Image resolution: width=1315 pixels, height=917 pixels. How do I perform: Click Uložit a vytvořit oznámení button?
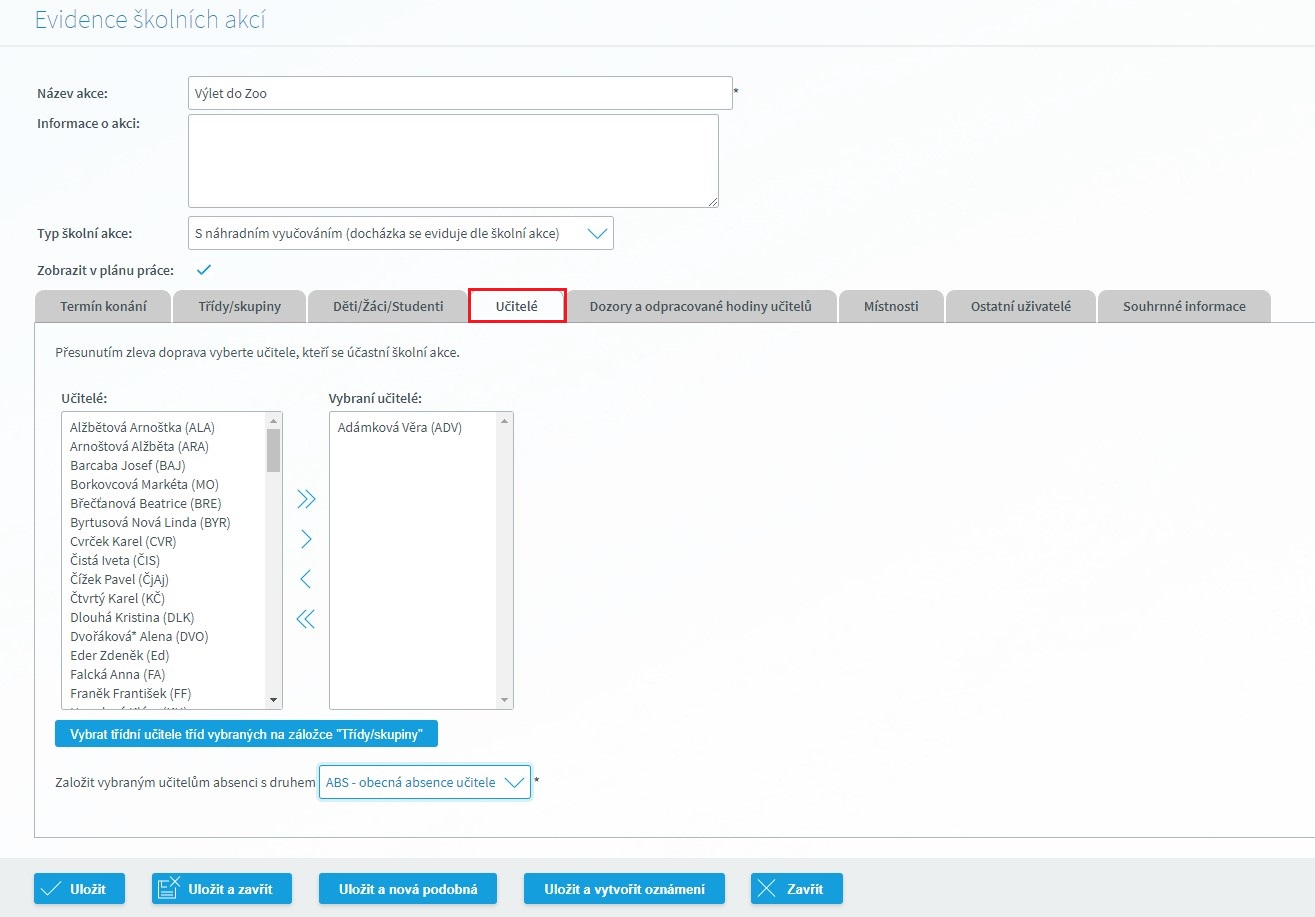pyautogui.click(x=624, y=888)
